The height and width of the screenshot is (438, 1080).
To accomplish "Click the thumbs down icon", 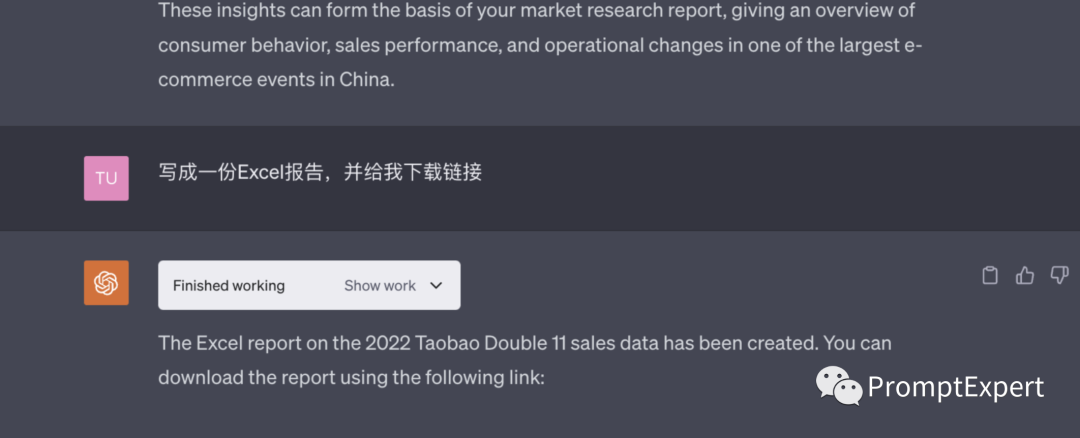I will (1059, 275).
